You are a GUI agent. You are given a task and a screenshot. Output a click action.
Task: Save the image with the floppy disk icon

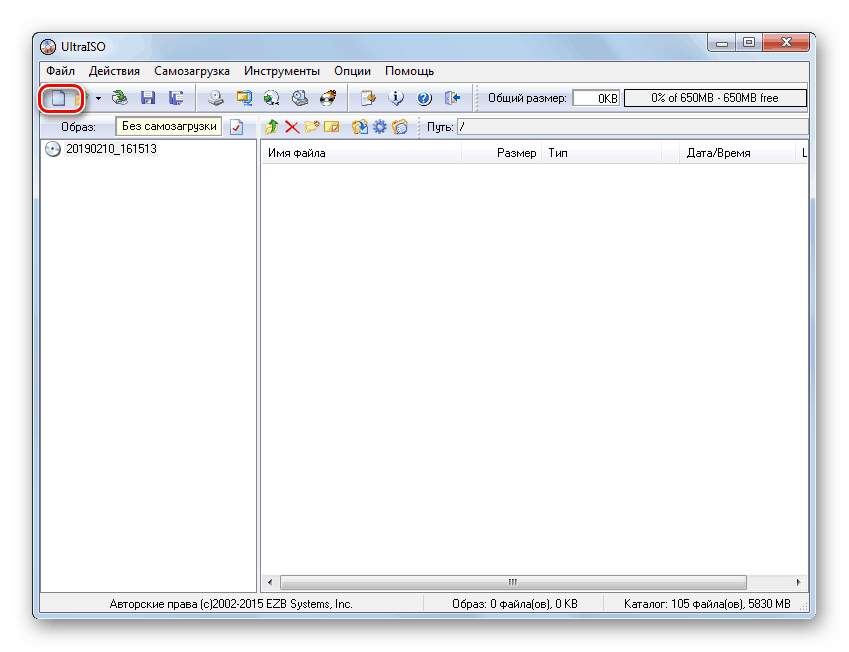(148, 98)
